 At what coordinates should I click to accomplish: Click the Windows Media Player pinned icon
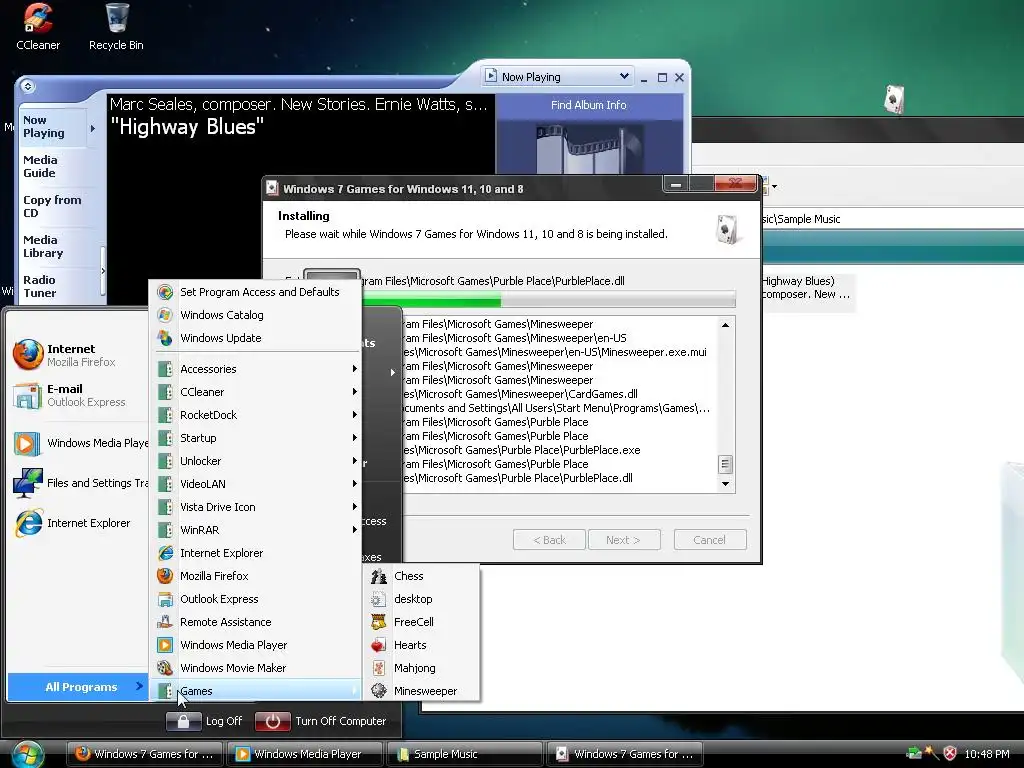coord(26,443)
